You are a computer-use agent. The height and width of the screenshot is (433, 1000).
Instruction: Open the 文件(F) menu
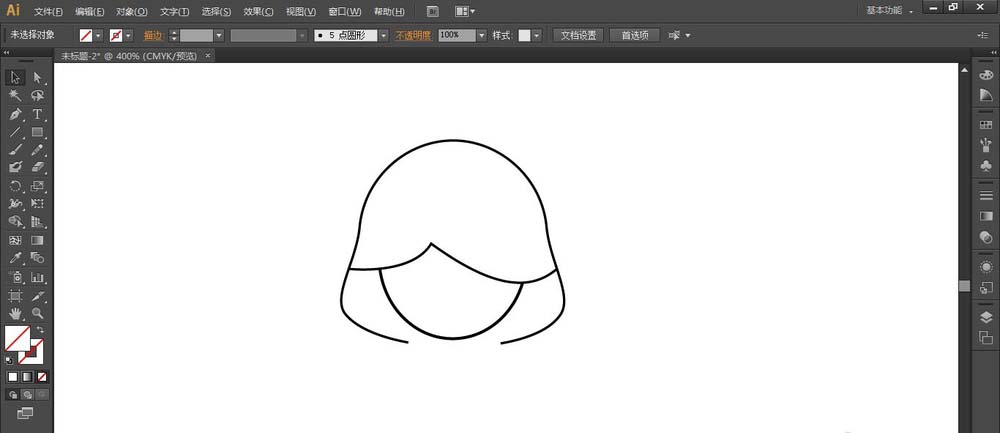pyautogui.click(x=48, y=11)
